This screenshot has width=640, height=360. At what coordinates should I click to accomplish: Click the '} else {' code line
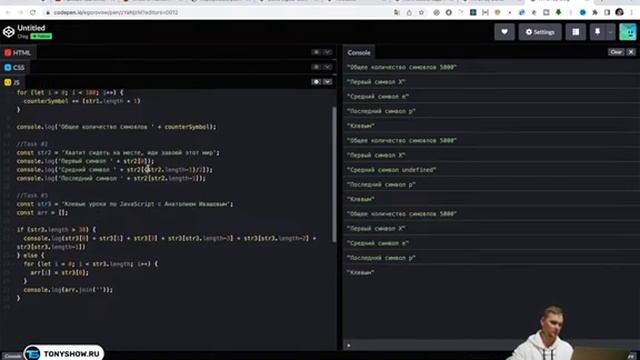(x=30, y=256)
